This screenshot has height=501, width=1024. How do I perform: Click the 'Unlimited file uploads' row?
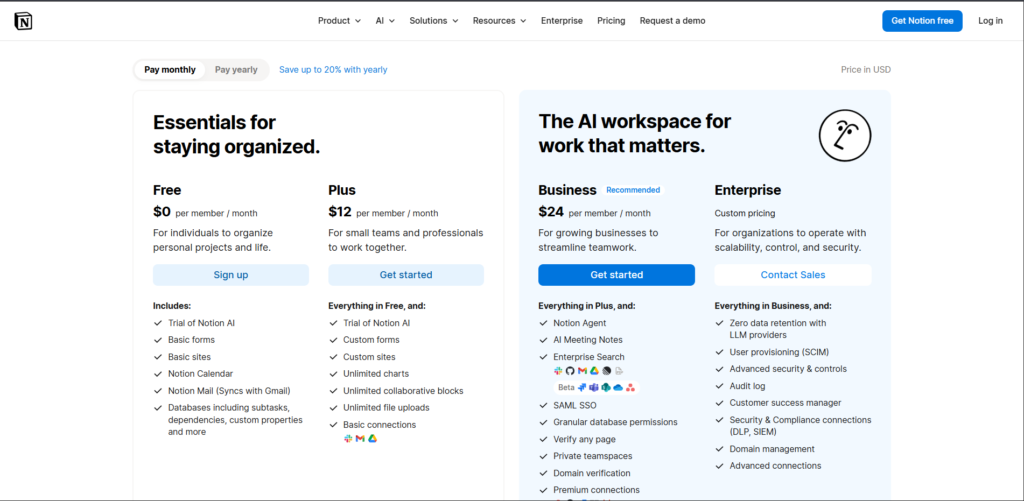[x=386, y=408]
